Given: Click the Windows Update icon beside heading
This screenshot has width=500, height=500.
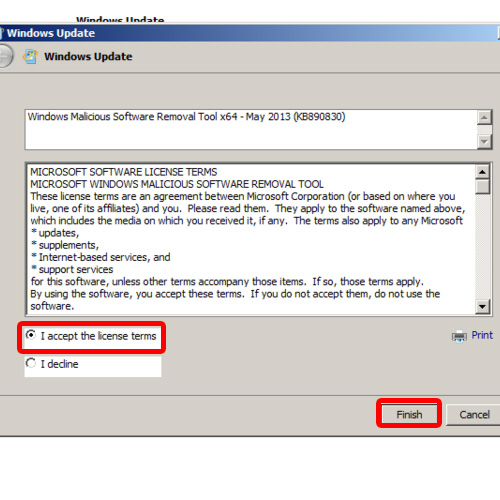Looking at the screenshot, I should click(x=30, y=57).
